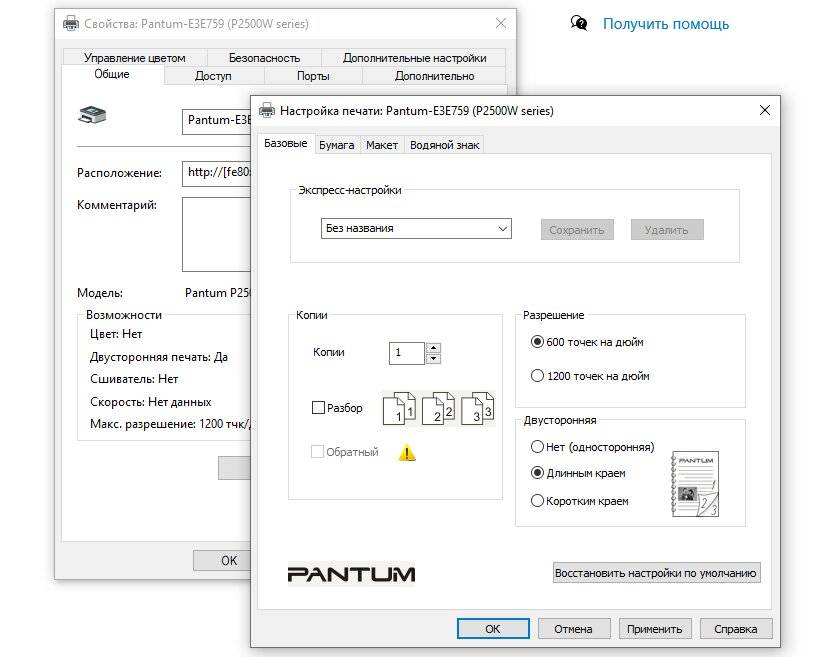Open Безопасность tab in properties window

(x=264, y=57)
